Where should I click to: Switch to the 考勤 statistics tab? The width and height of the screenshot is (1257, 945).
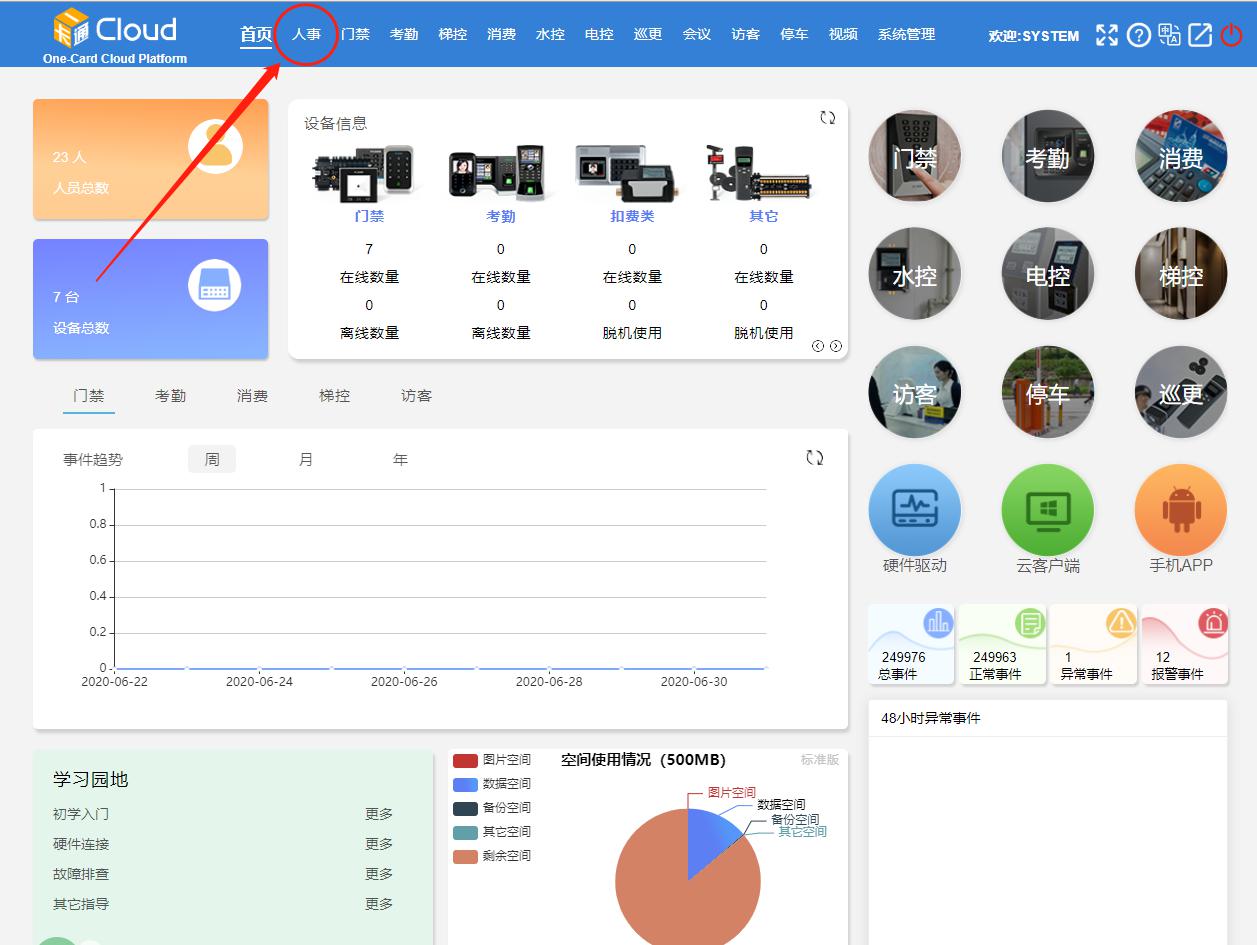[170, 396]
